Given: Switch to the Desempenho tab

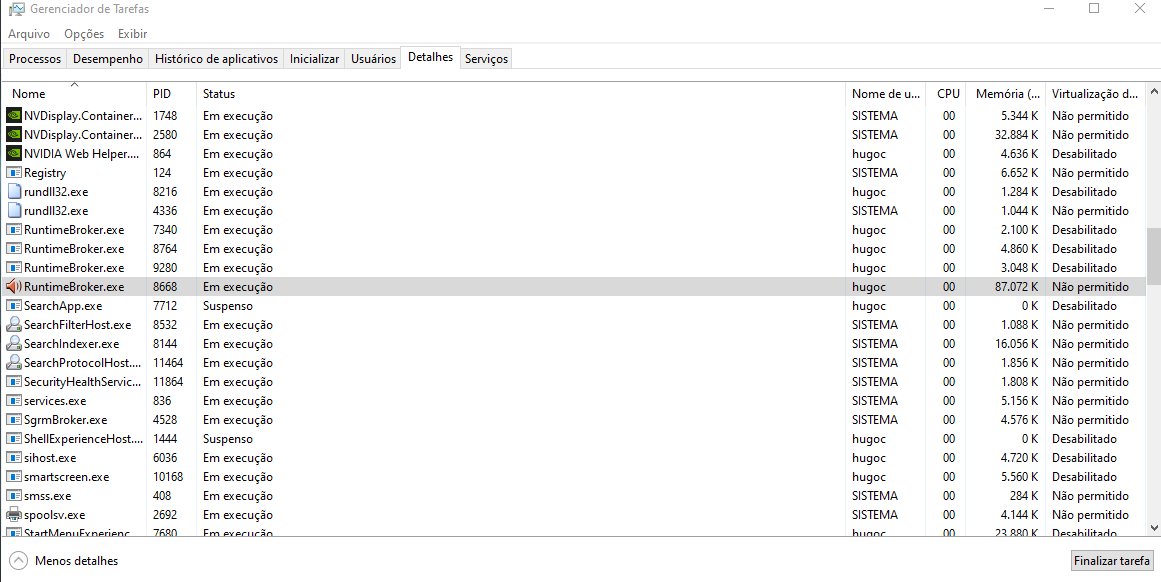Looking at the screenshot, I should tap(108, 58).
